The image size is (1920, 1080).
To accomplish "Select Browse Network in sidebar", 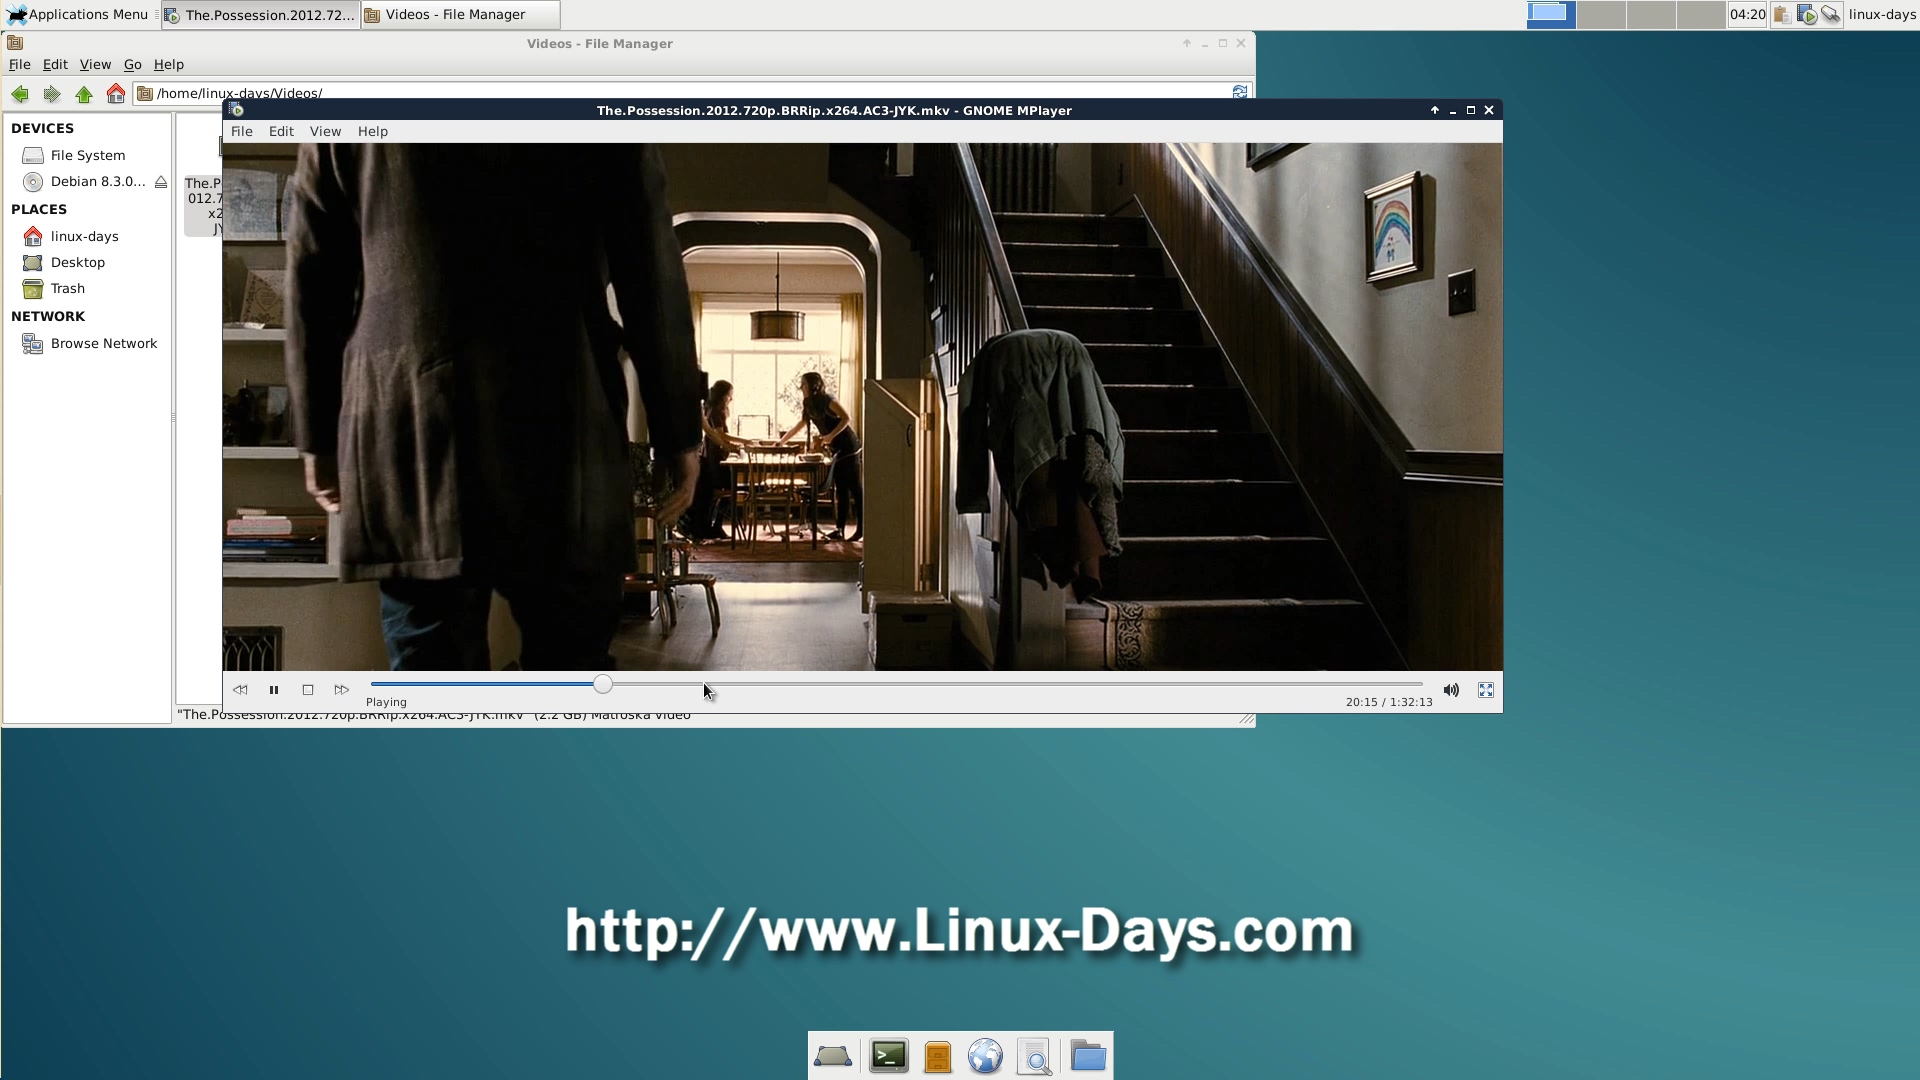I will 104,343.
